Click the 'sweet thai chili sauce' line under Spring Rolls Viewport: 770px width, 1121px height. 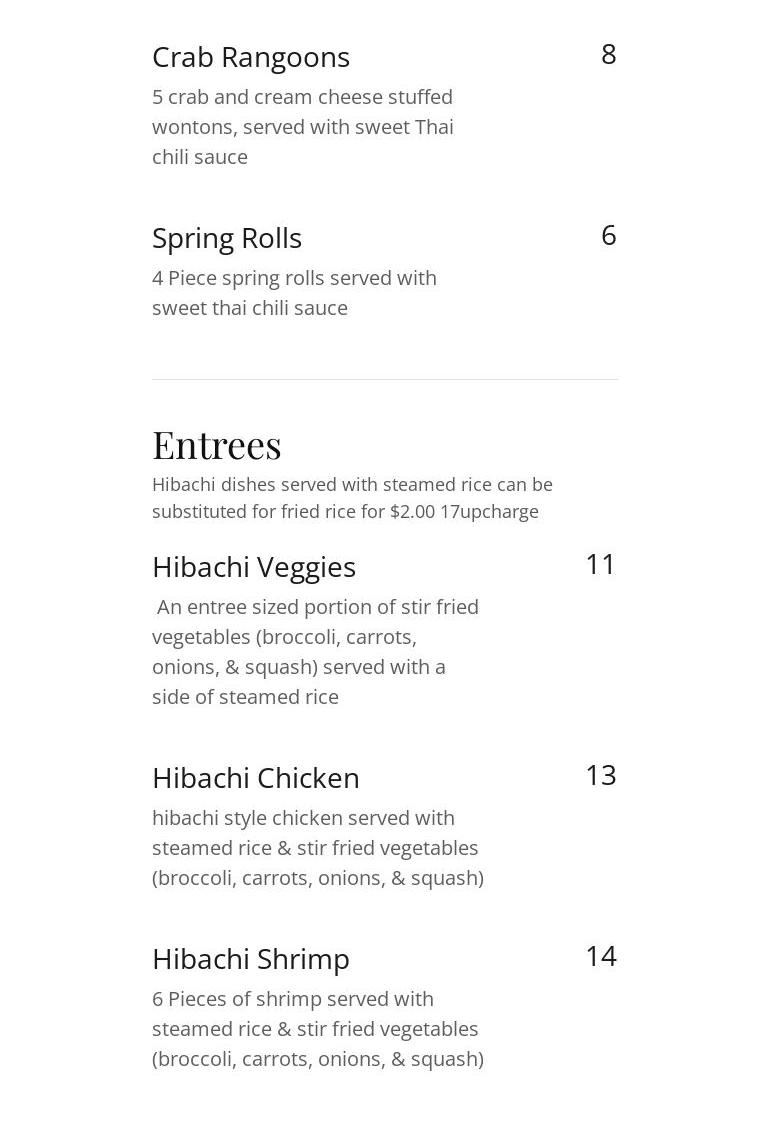click(250, 307)
